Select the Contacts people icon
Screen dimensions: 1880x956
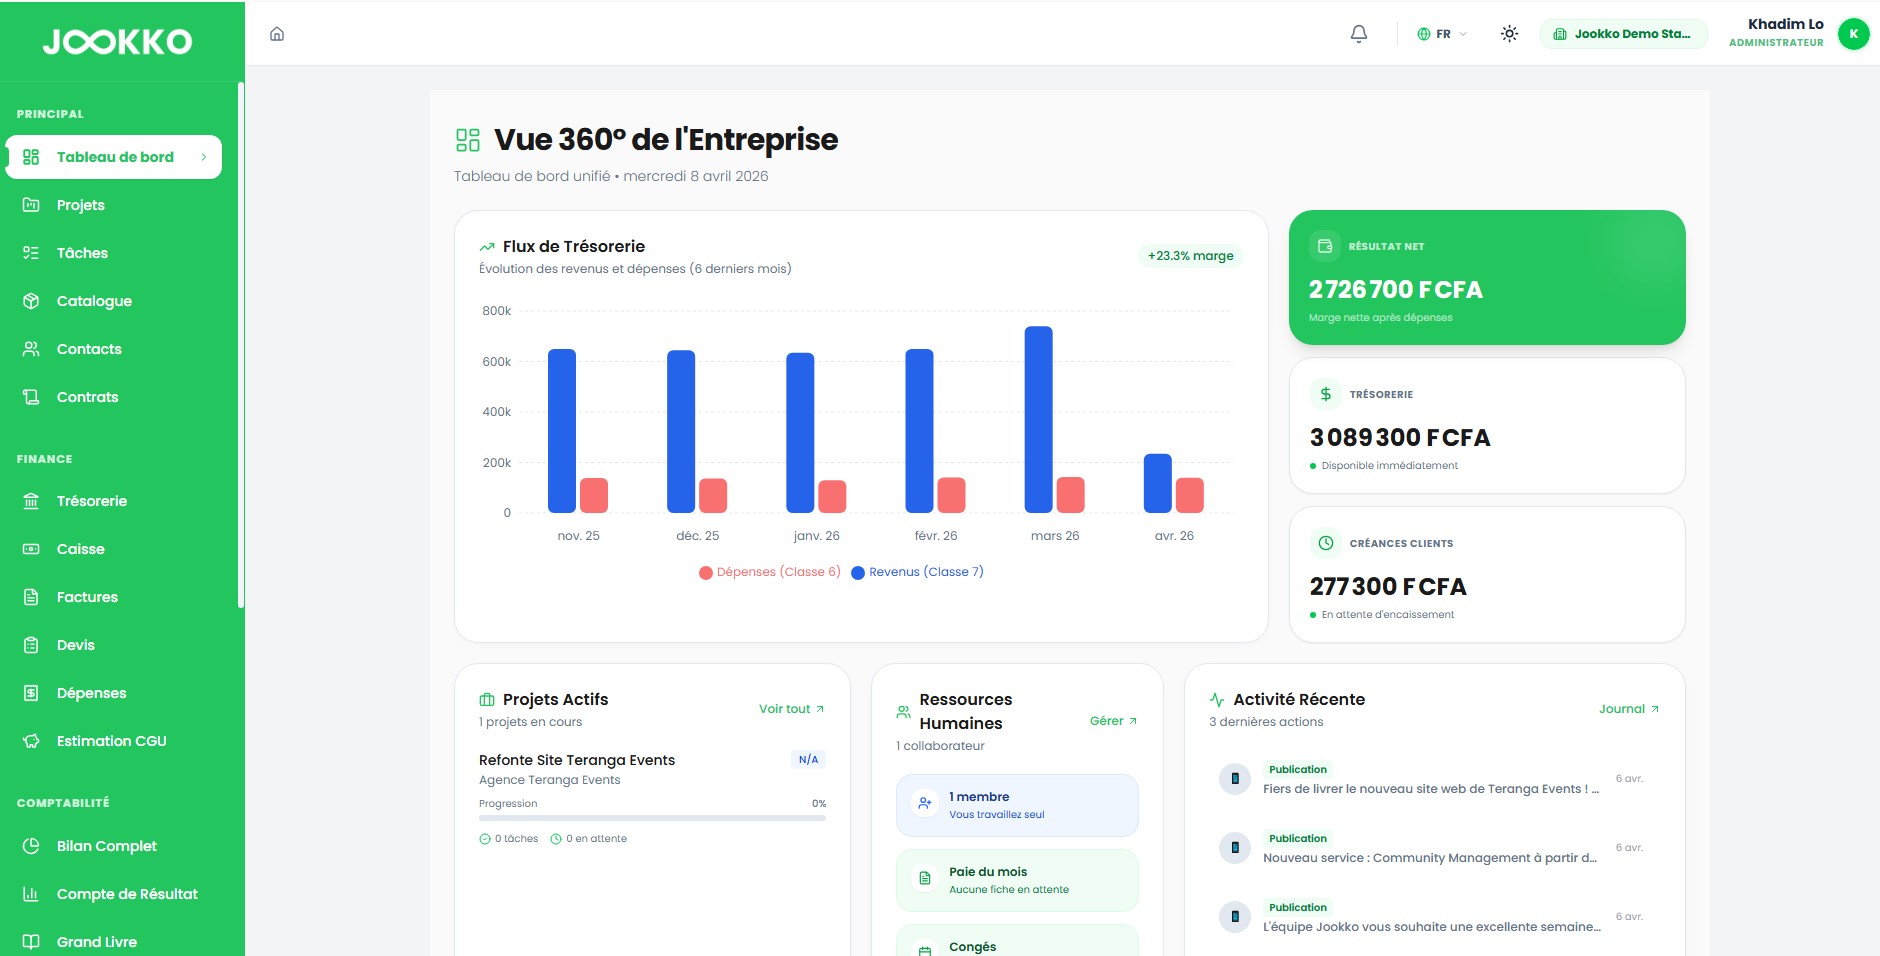pyautogui.click(x=30, y=348)
